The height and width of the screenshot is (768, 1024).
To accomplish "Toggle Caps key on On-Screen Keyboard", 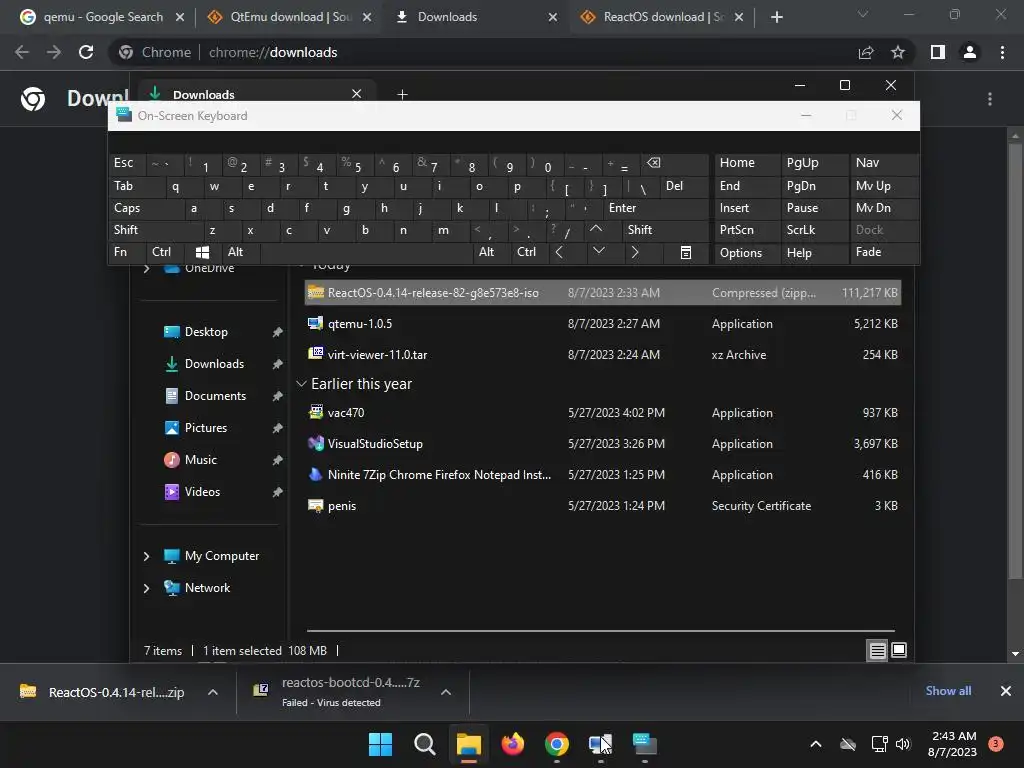I will pyautogui.click(x=146, y=208).
